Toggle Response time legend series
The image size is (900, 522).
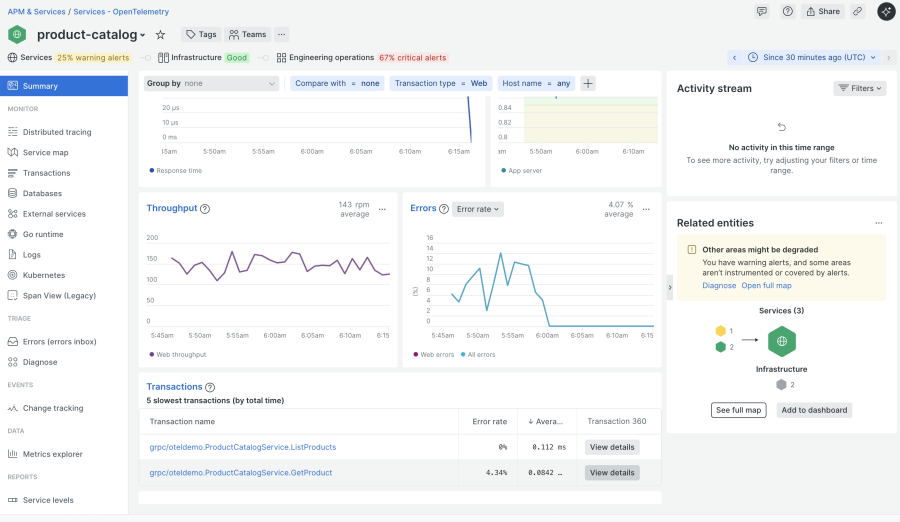(x=176, y=171)
